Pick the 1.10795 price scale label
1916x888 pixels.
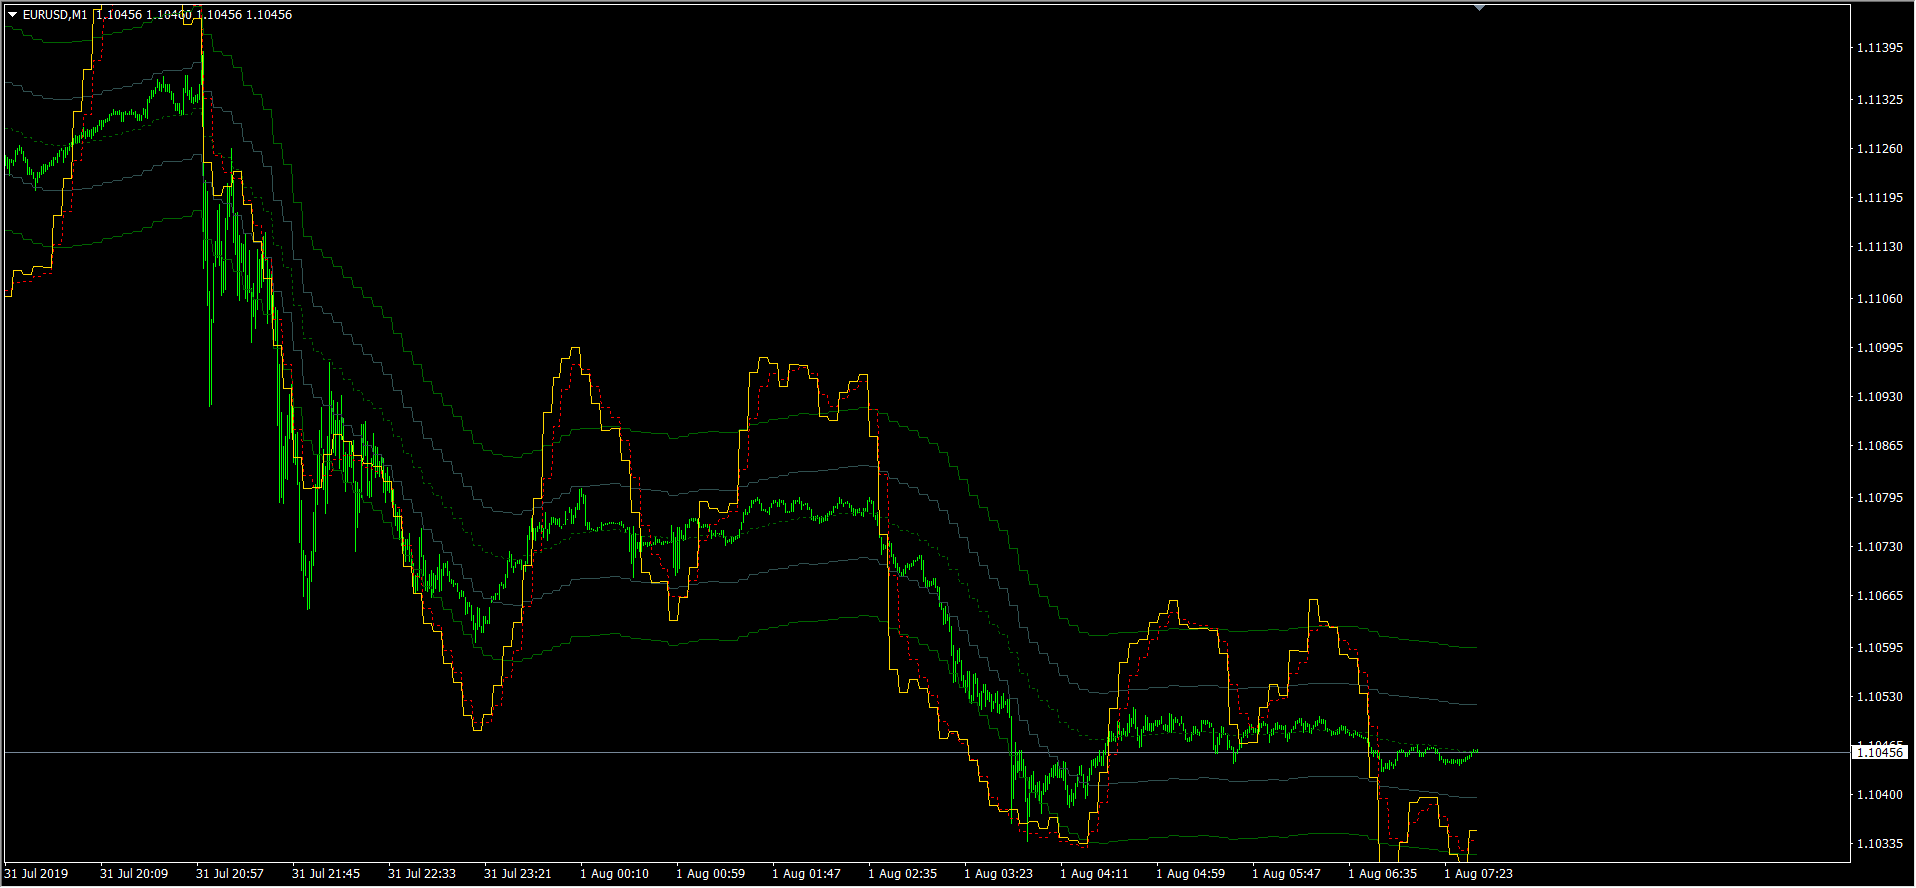click(1879, 498)
